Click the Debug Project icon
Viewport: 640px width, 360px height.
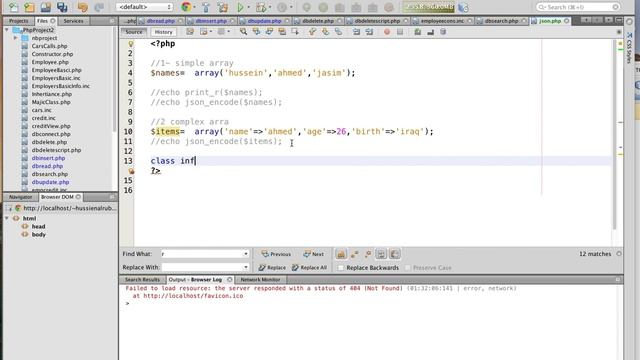point(260,7)
